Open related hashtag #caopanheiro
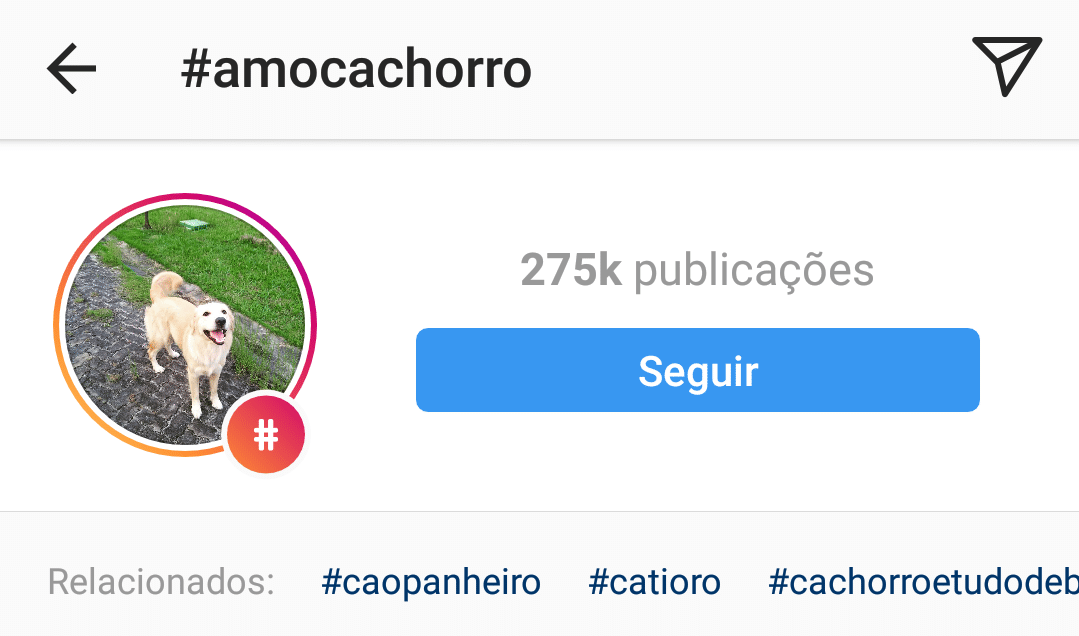1079x636 pixels. tap(431, 582)
